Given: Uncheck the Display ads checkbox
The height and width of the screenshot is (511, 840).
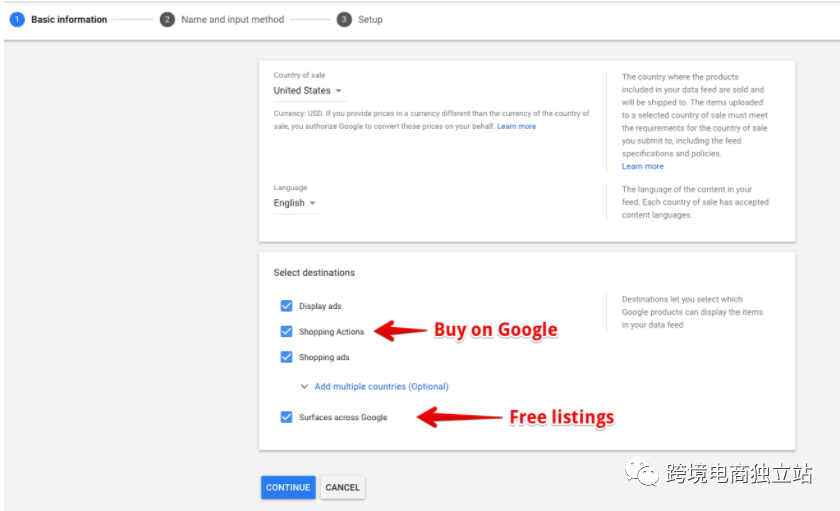Looking at the screenshot, I should click(x=287, y=306).
